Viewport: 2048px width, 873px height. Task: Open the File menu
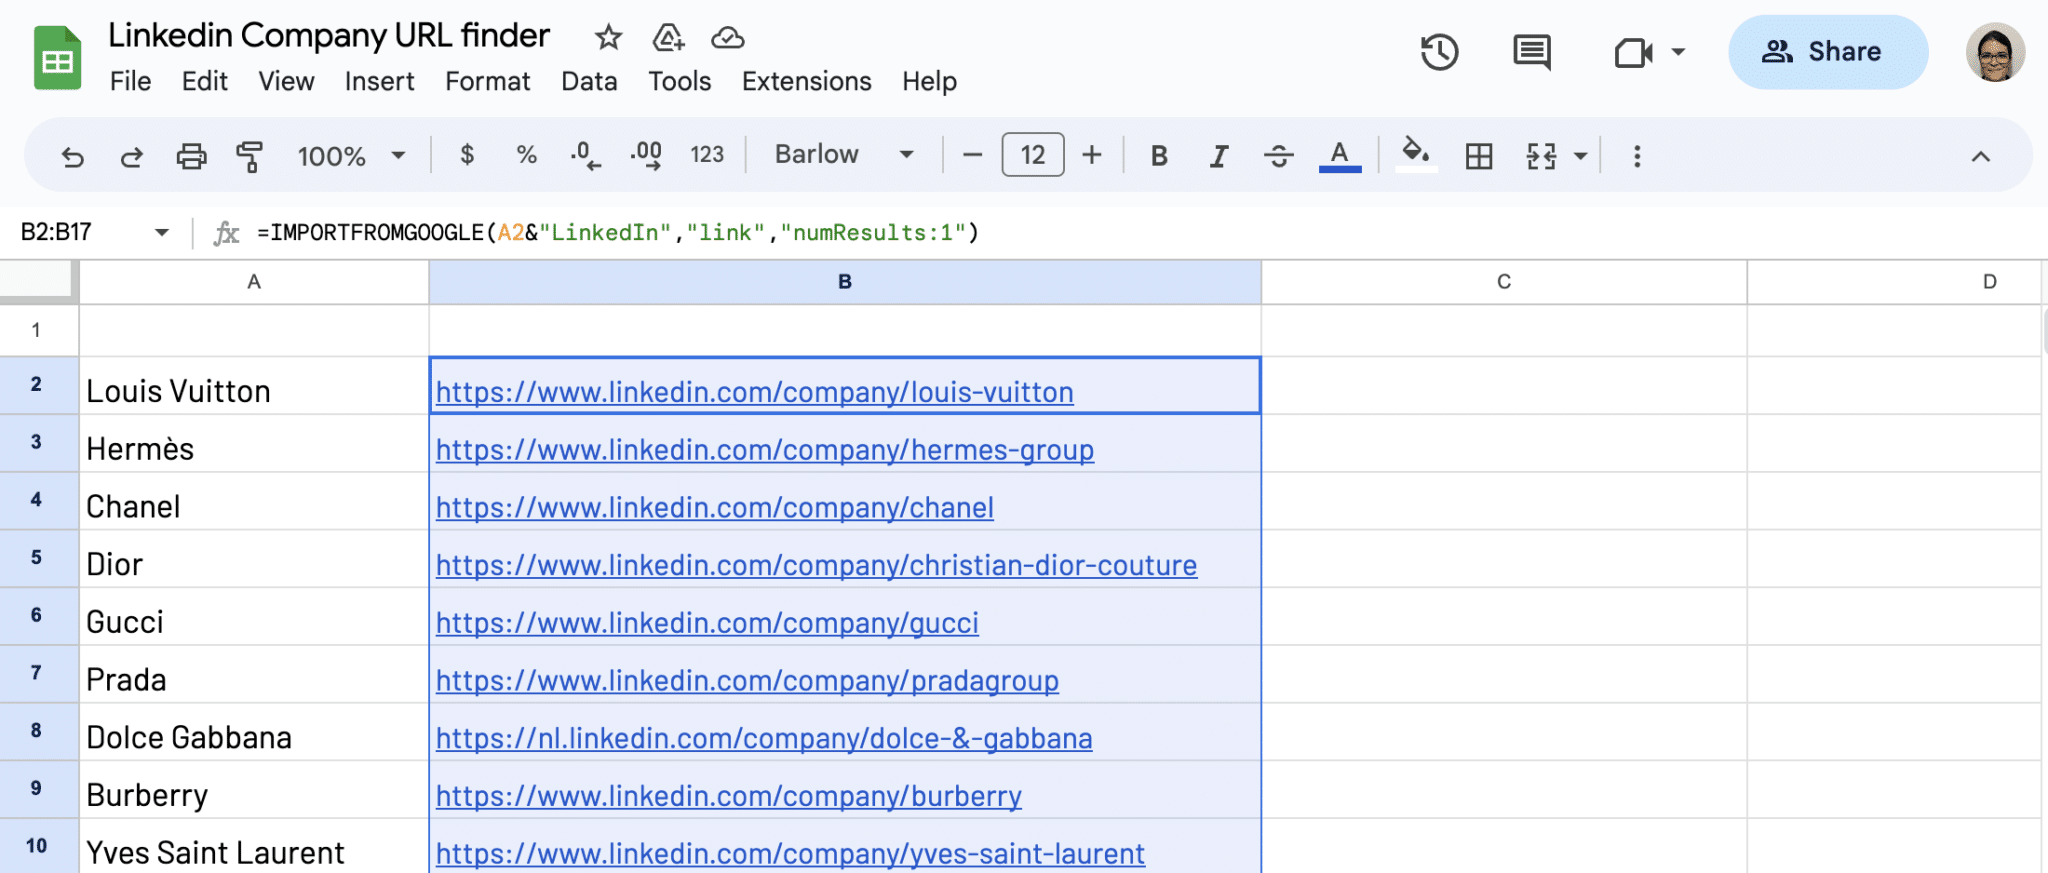click(130, 81)
